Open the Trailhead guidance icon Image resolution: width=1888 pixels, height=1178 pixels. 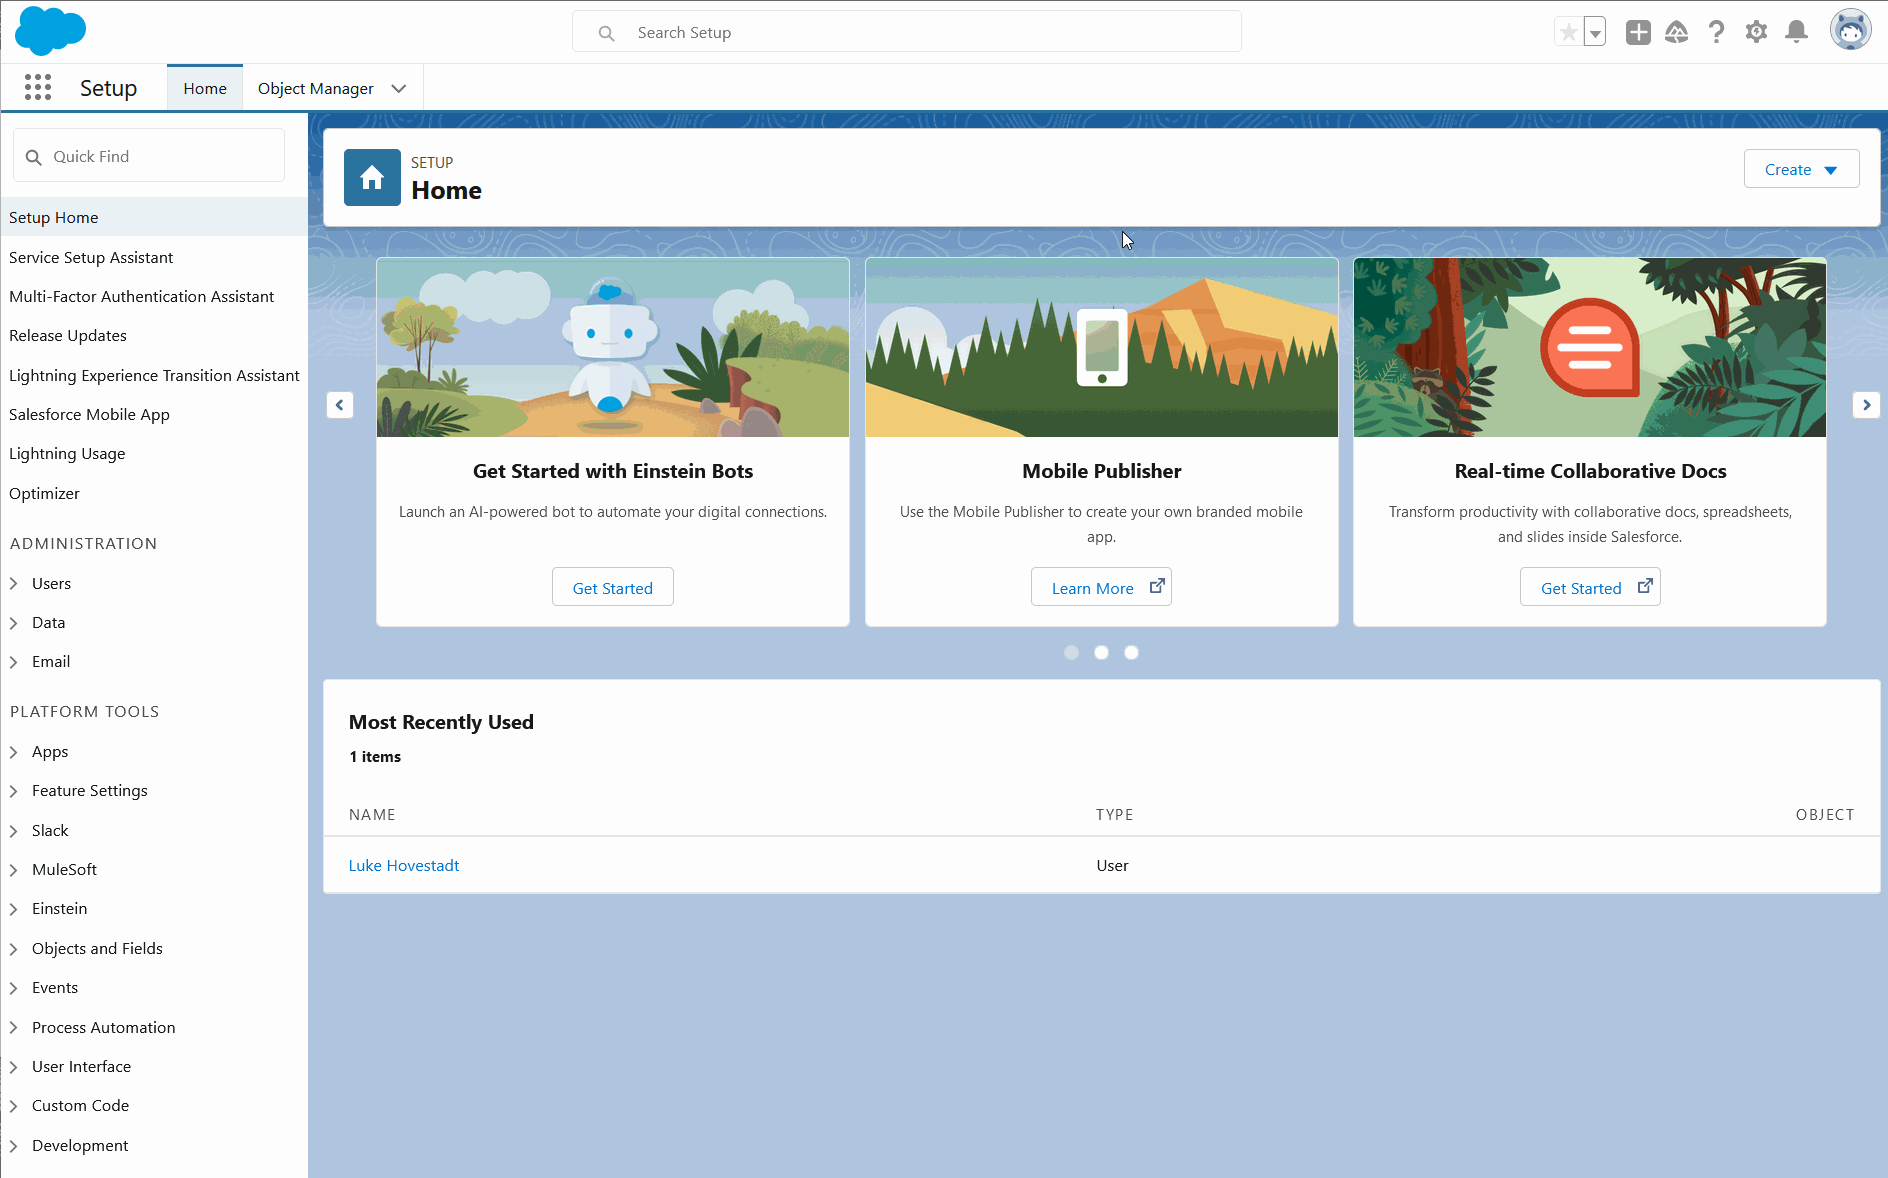pyautogui.click(x=1677, y=33)
